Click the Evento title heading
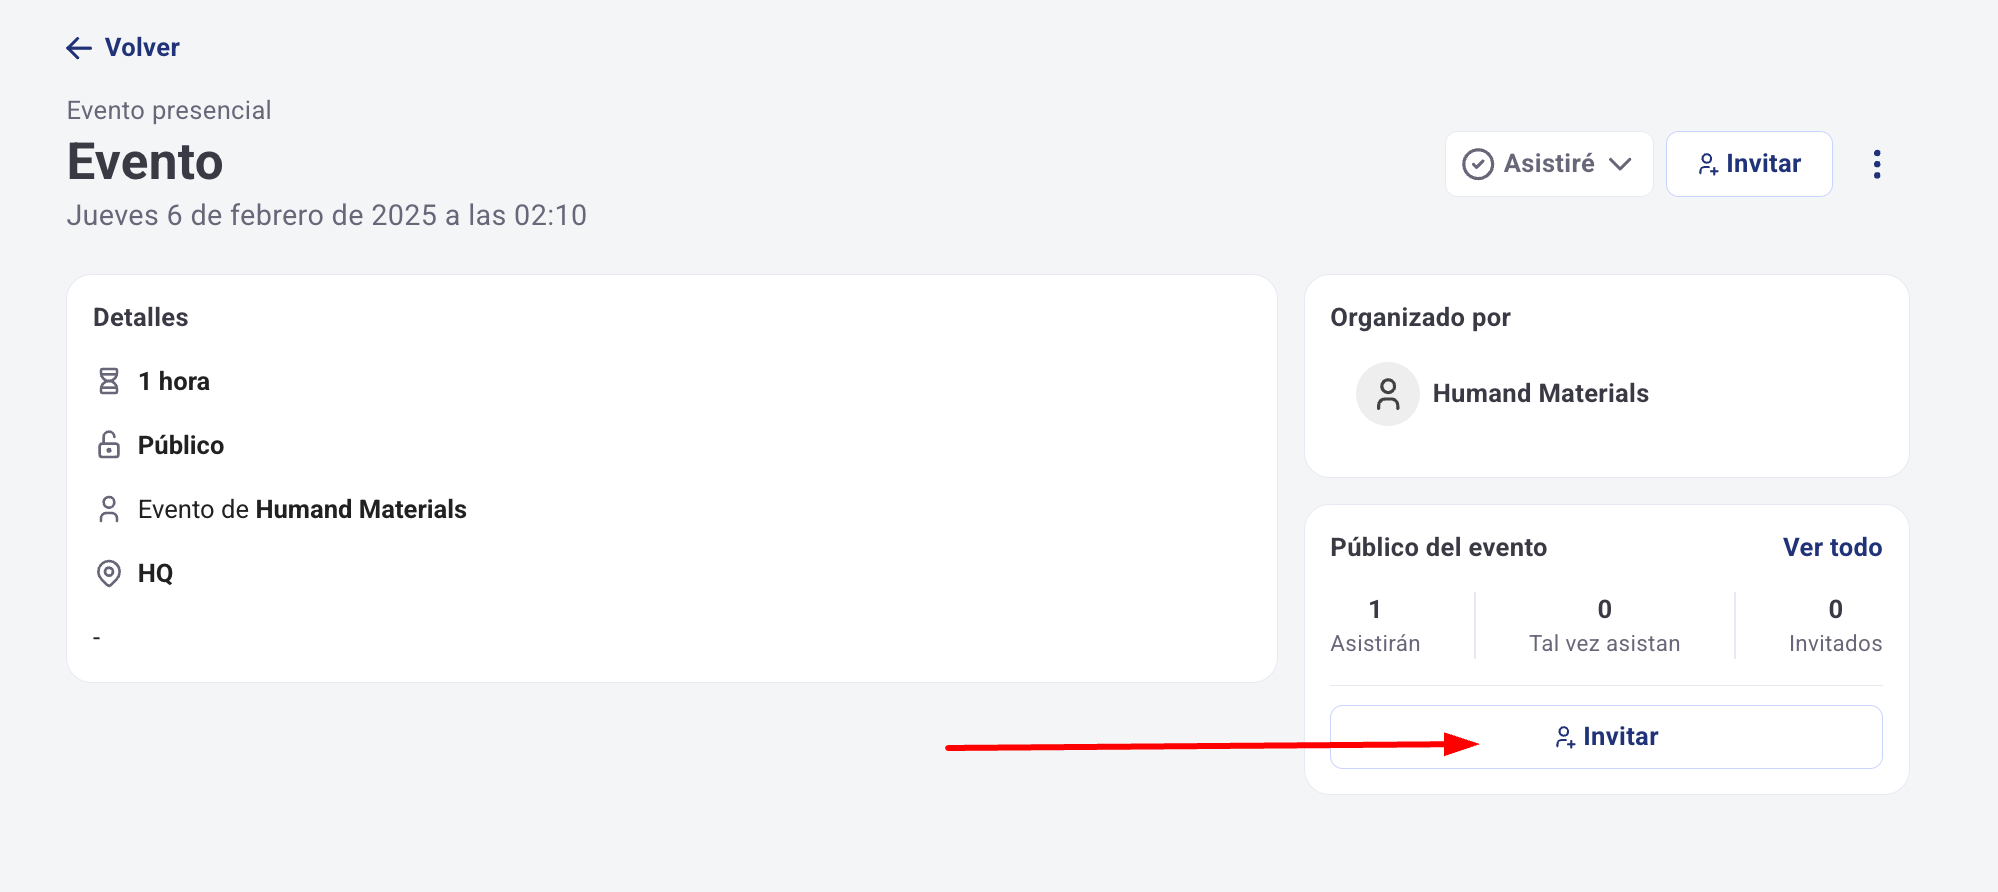 (145, 162)
